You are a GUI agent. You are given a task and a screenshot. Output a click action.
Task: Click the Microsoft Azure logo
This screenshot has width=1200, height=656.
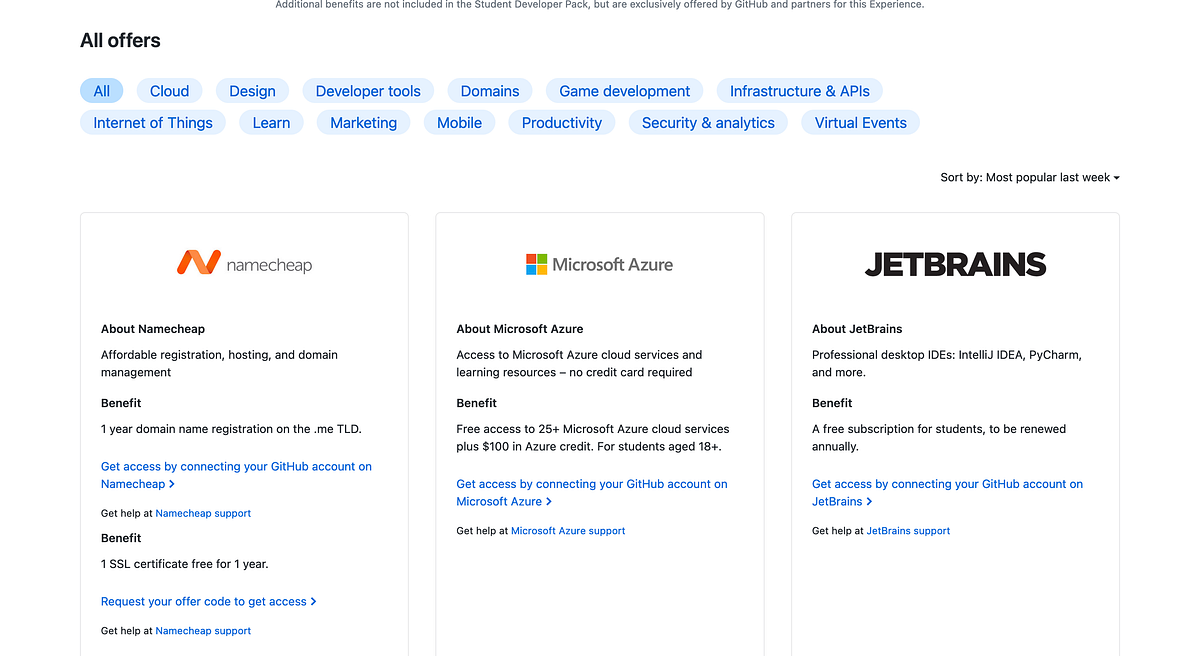pyautogui.click(x=599, y=264)
